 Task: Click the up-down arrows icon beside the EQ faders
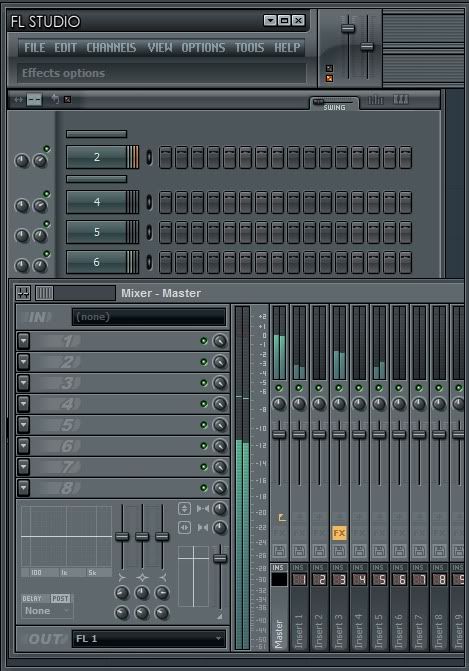pos(184,509)
